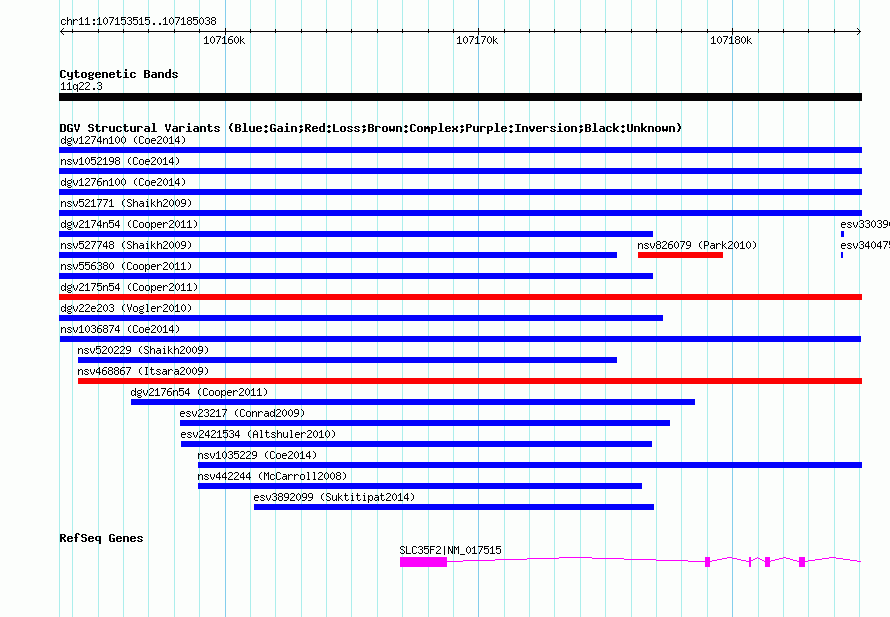Select the nsv1036874 (Coe2014) label
The width and height of the screenshot is (890, 617).
[120, 329]
